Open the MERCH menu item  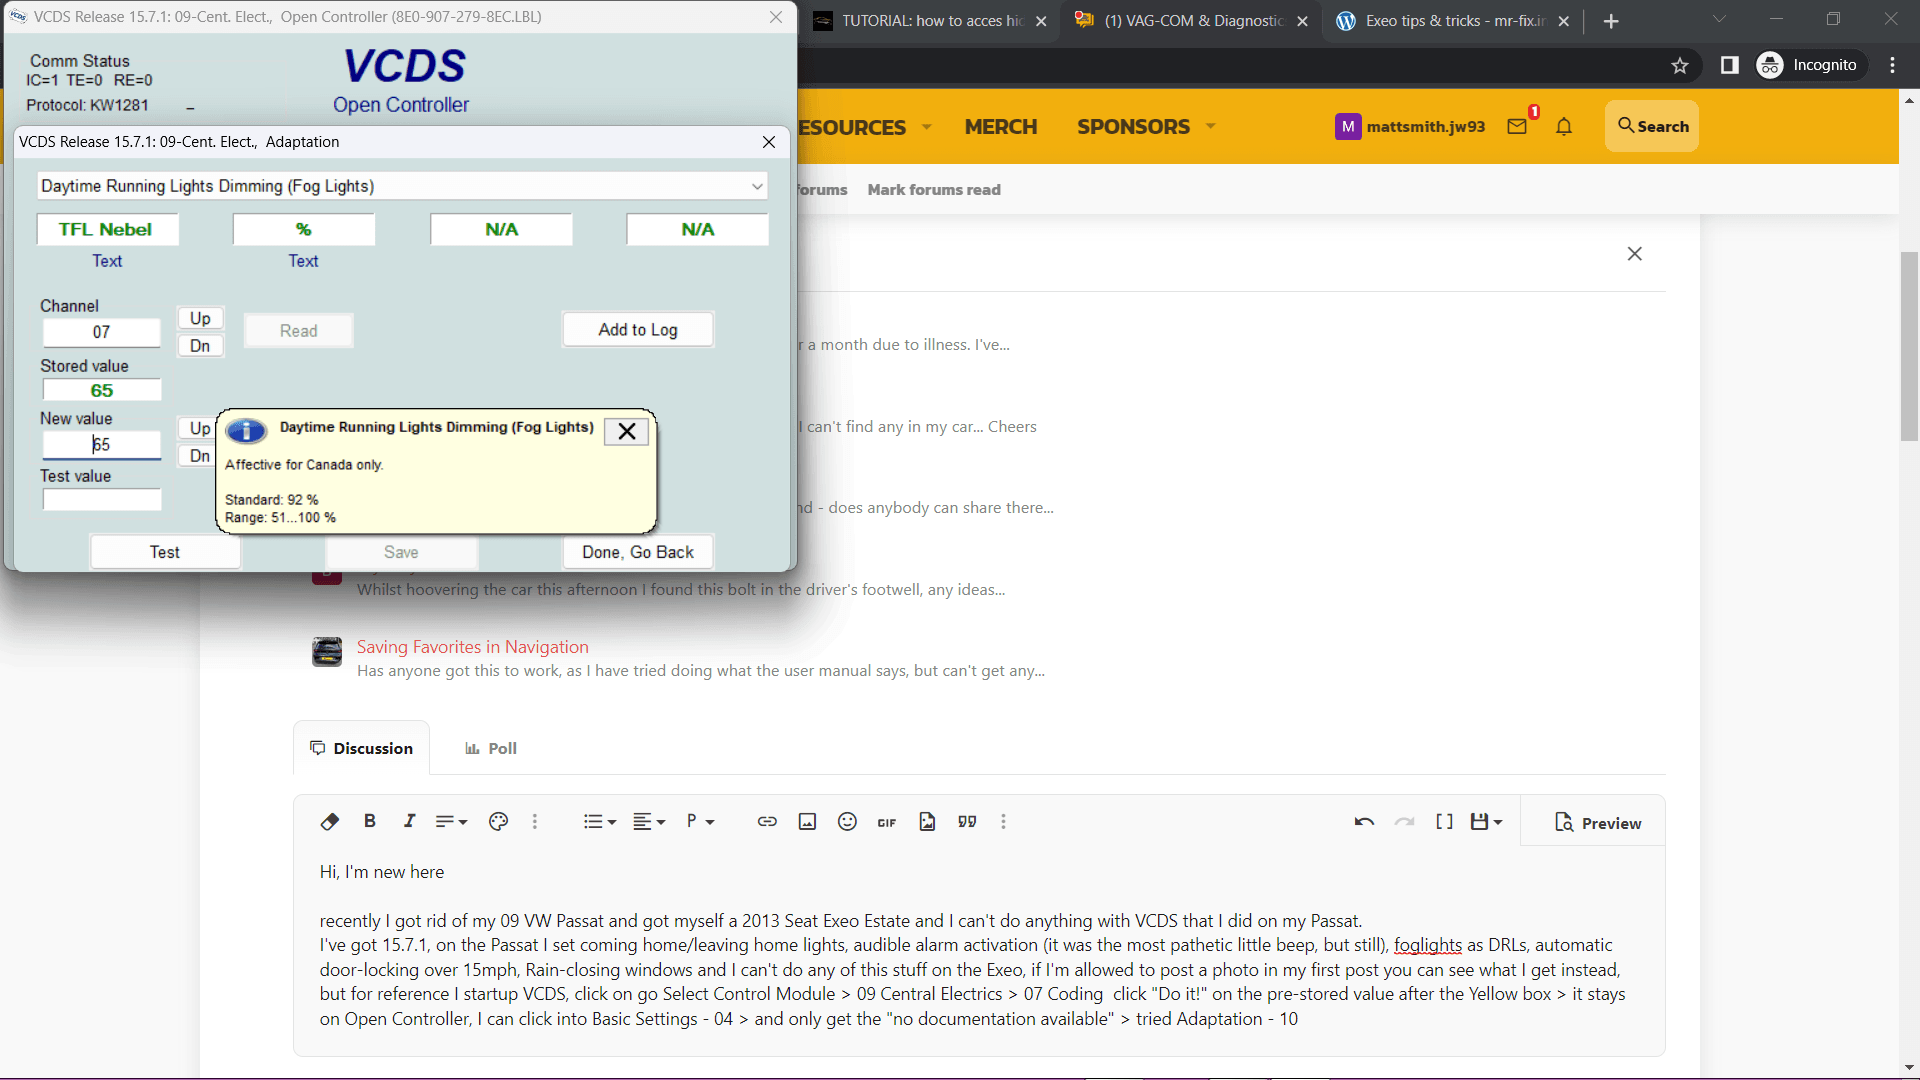coord(1001,127)
